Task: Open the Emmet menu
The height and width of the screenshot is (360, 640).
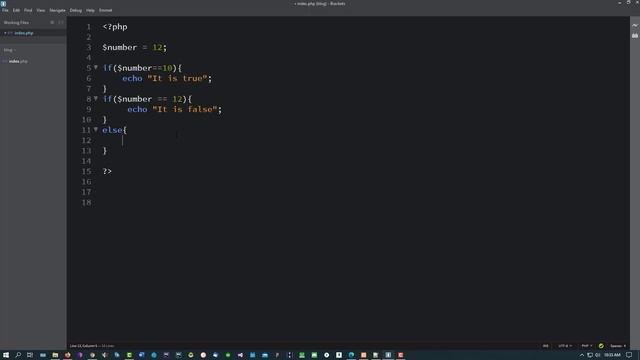Action: coord(105,10)
